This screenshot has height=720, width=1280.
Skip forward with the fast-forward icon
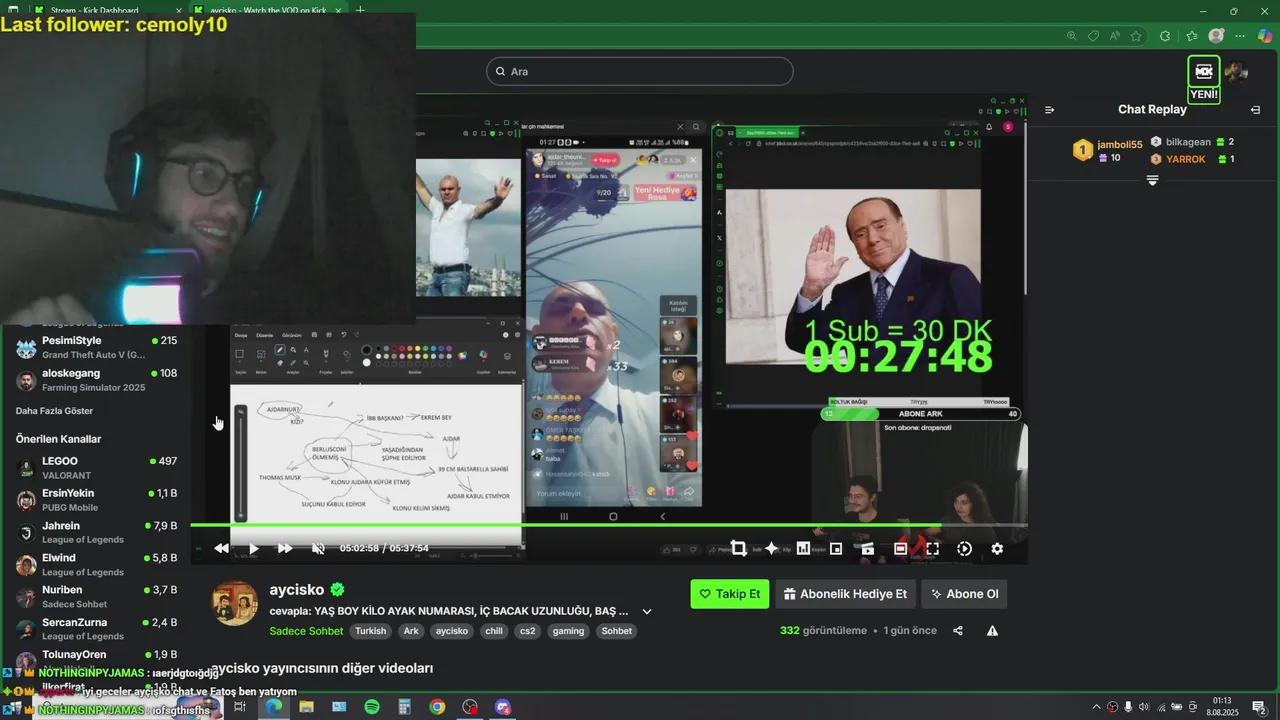(x=285, y=548)
